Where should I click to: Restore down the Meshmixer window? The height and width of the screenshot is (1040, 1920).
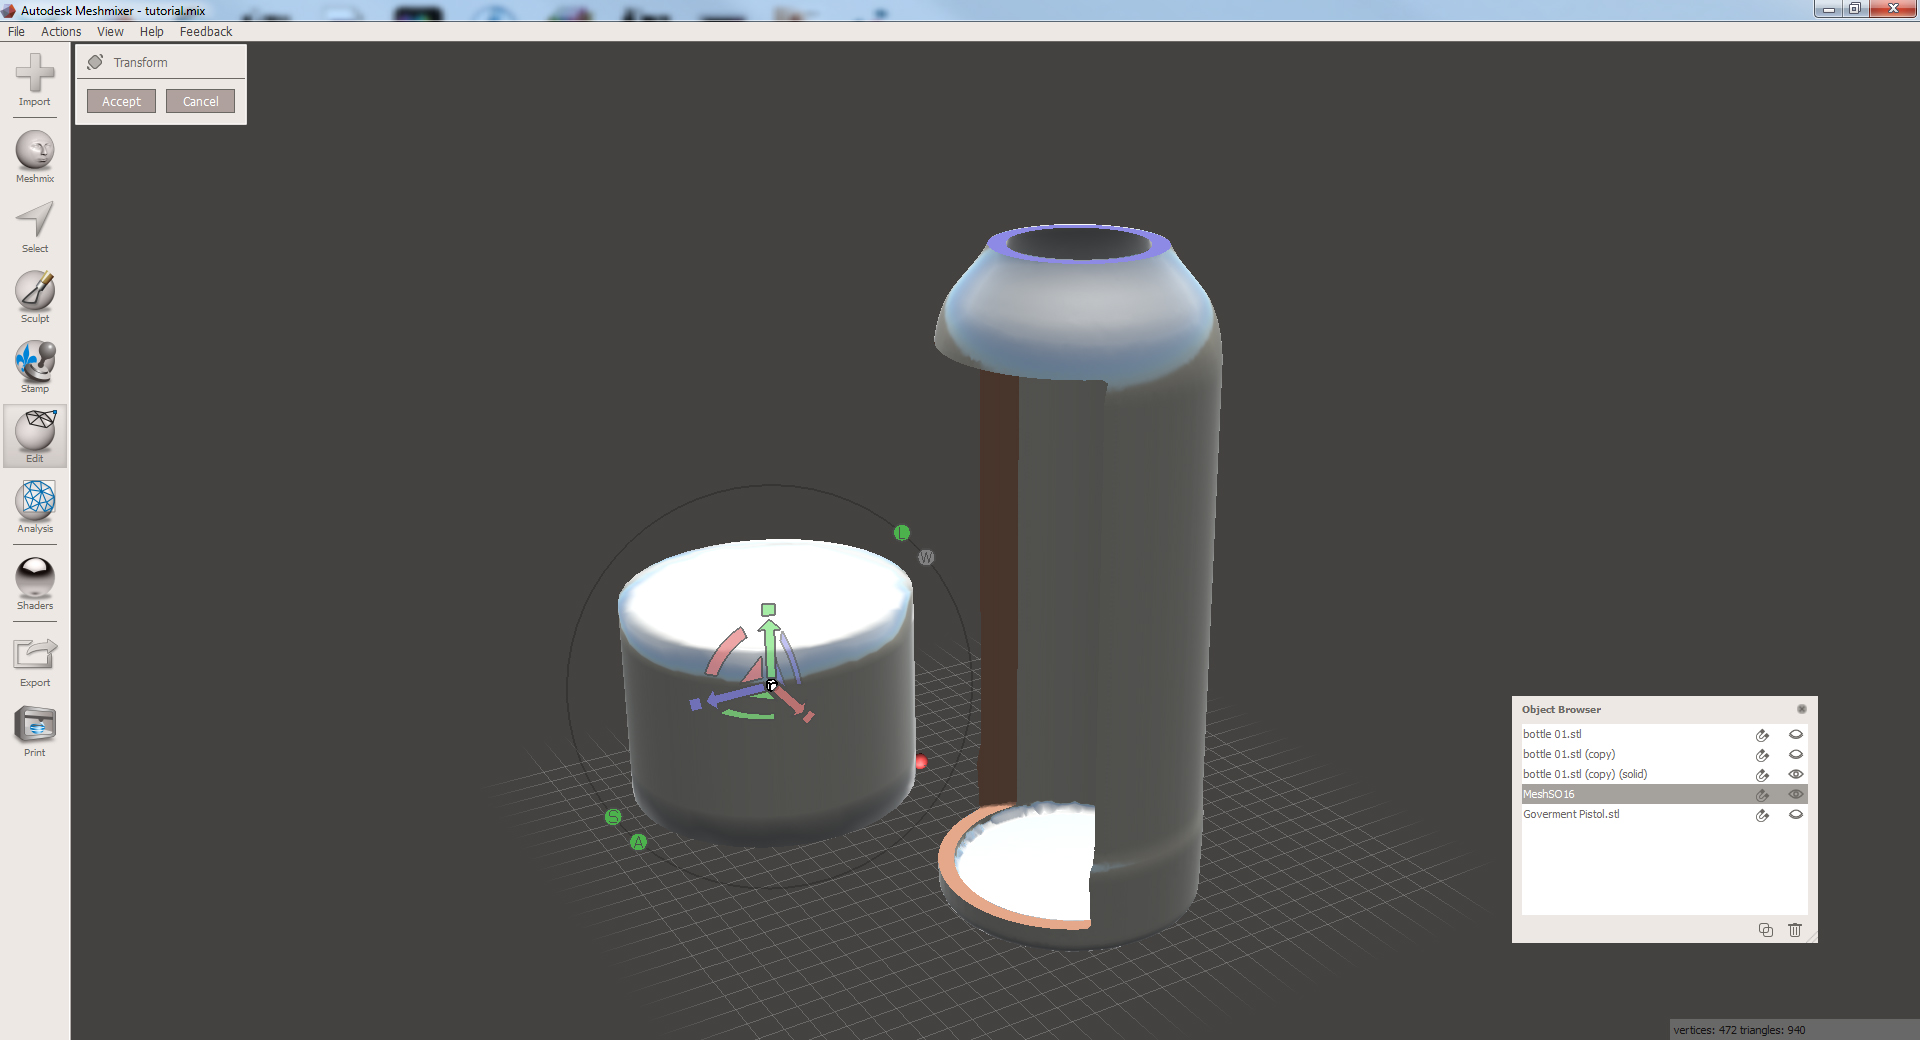[1854, 9]
